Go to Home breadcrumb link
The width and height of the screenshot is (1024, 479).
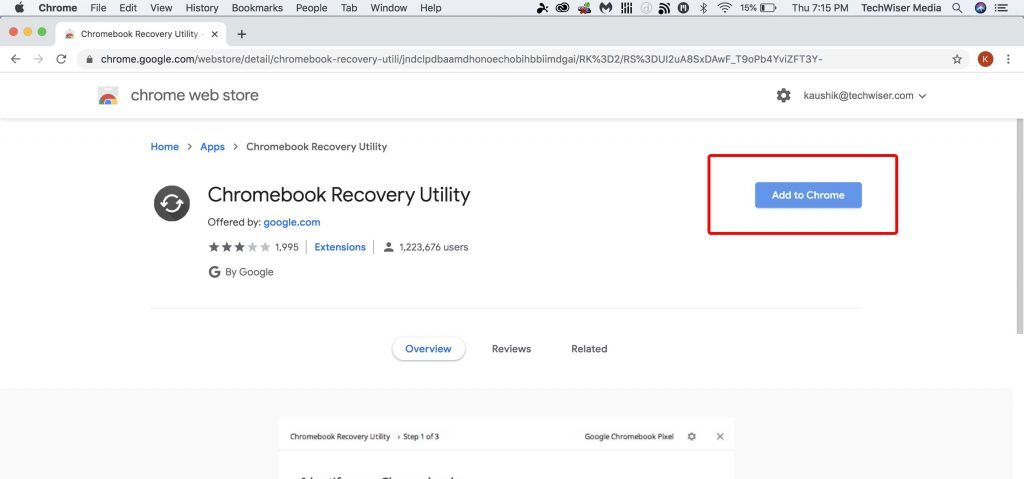[x=165, y=146]
